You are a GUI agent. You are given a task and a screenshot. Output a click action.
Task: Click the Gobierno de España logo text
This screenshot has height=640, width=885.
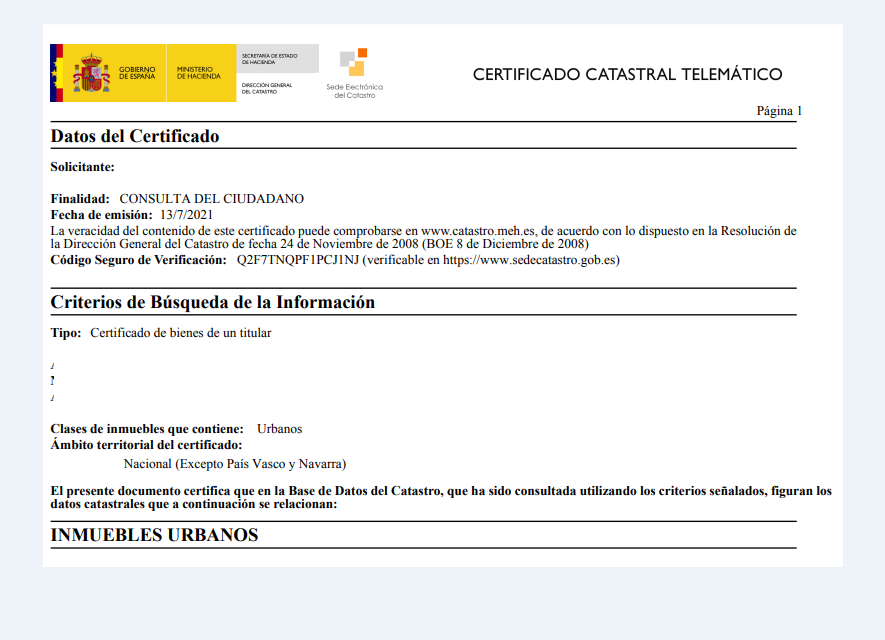[x=137, y=73]
